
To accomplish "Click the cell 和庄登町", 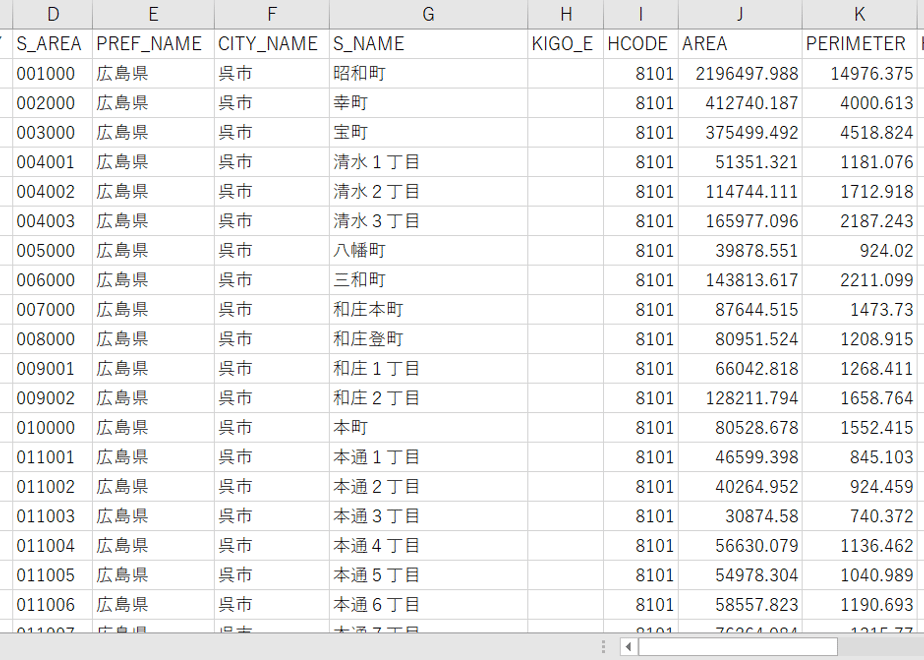I will click(x=428, y=339).
